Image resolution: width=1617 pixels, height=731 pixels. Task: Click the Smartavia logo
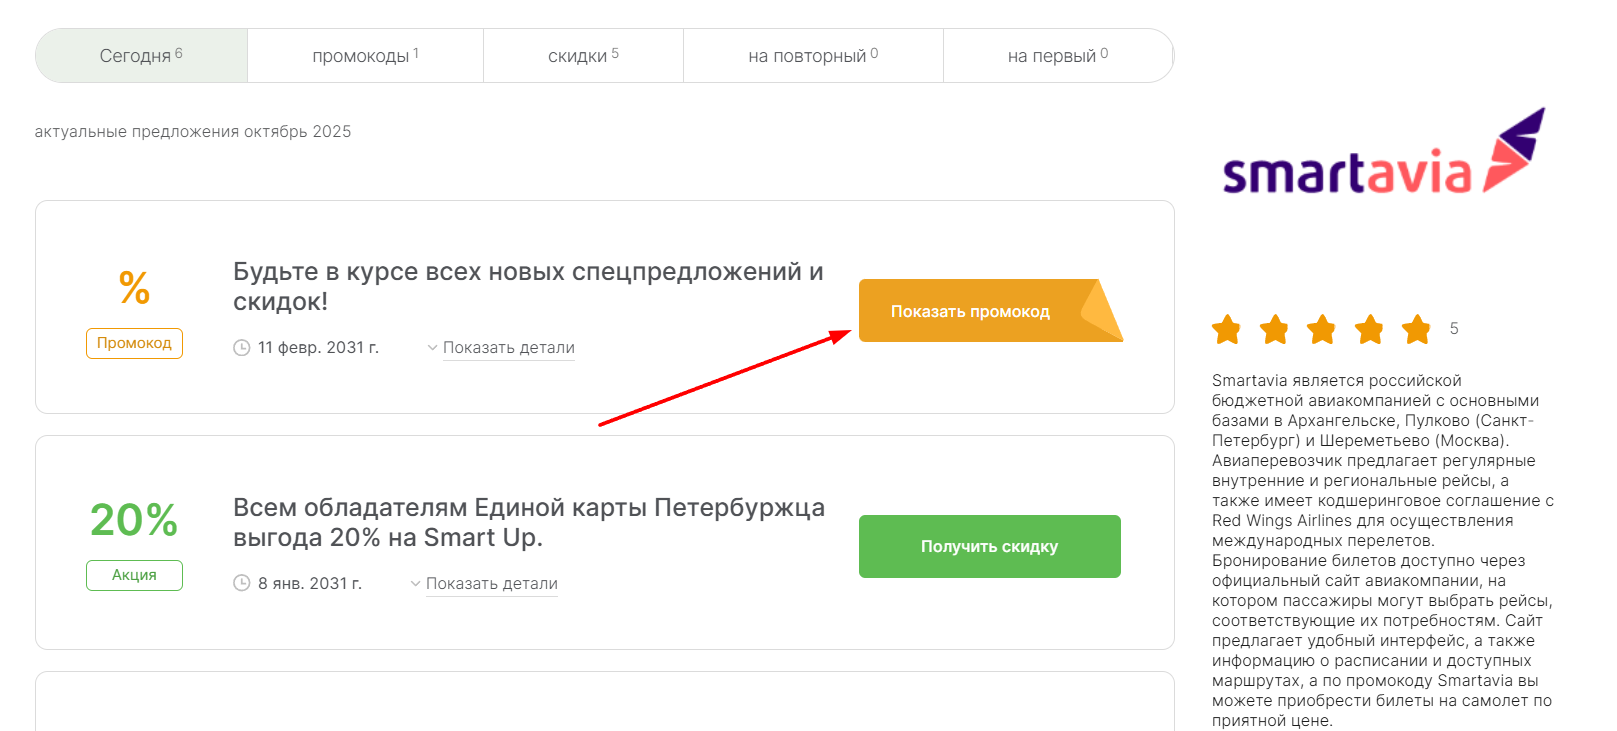click(x=1384, y=152)
